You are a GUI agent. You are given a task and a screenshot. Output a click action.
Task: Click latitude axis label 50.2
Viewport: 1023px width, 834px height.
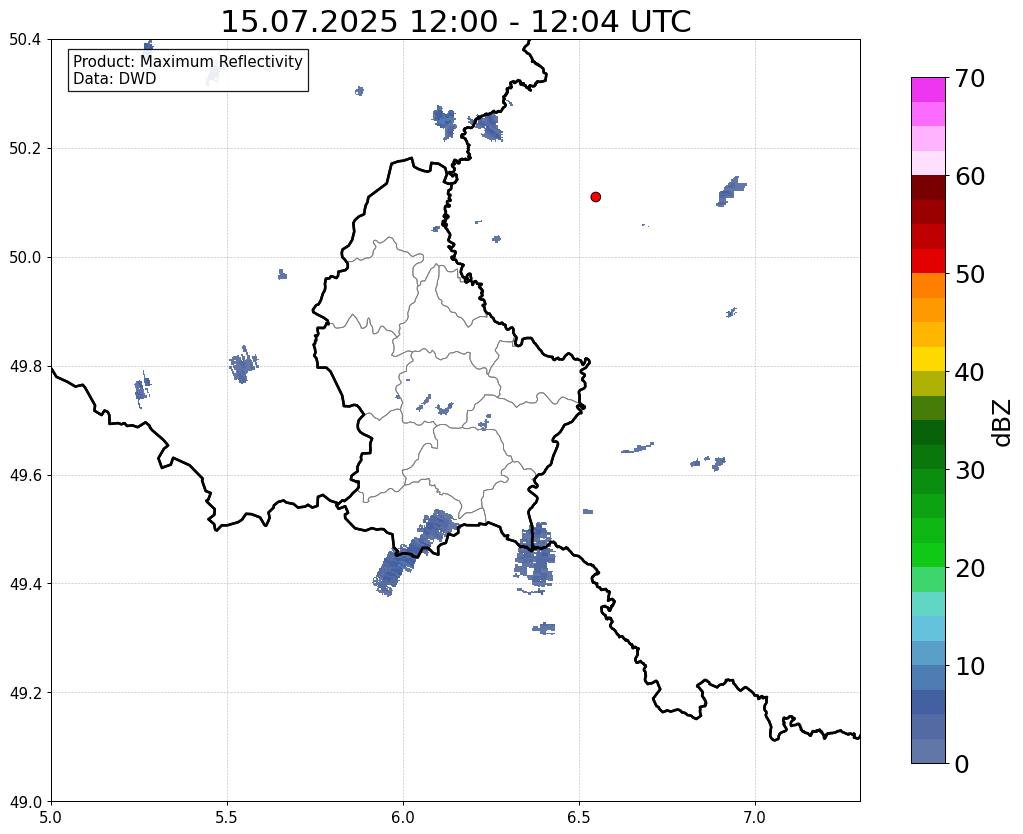pyautogui.click(x=25, y=148)
